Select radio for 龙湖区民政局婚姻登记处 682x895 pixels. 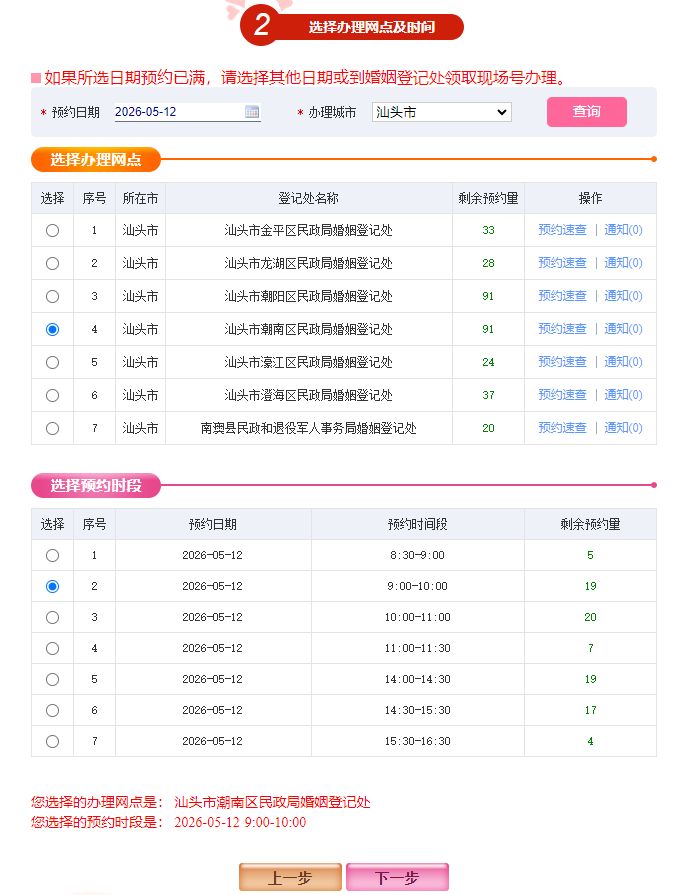coord(53,264)
